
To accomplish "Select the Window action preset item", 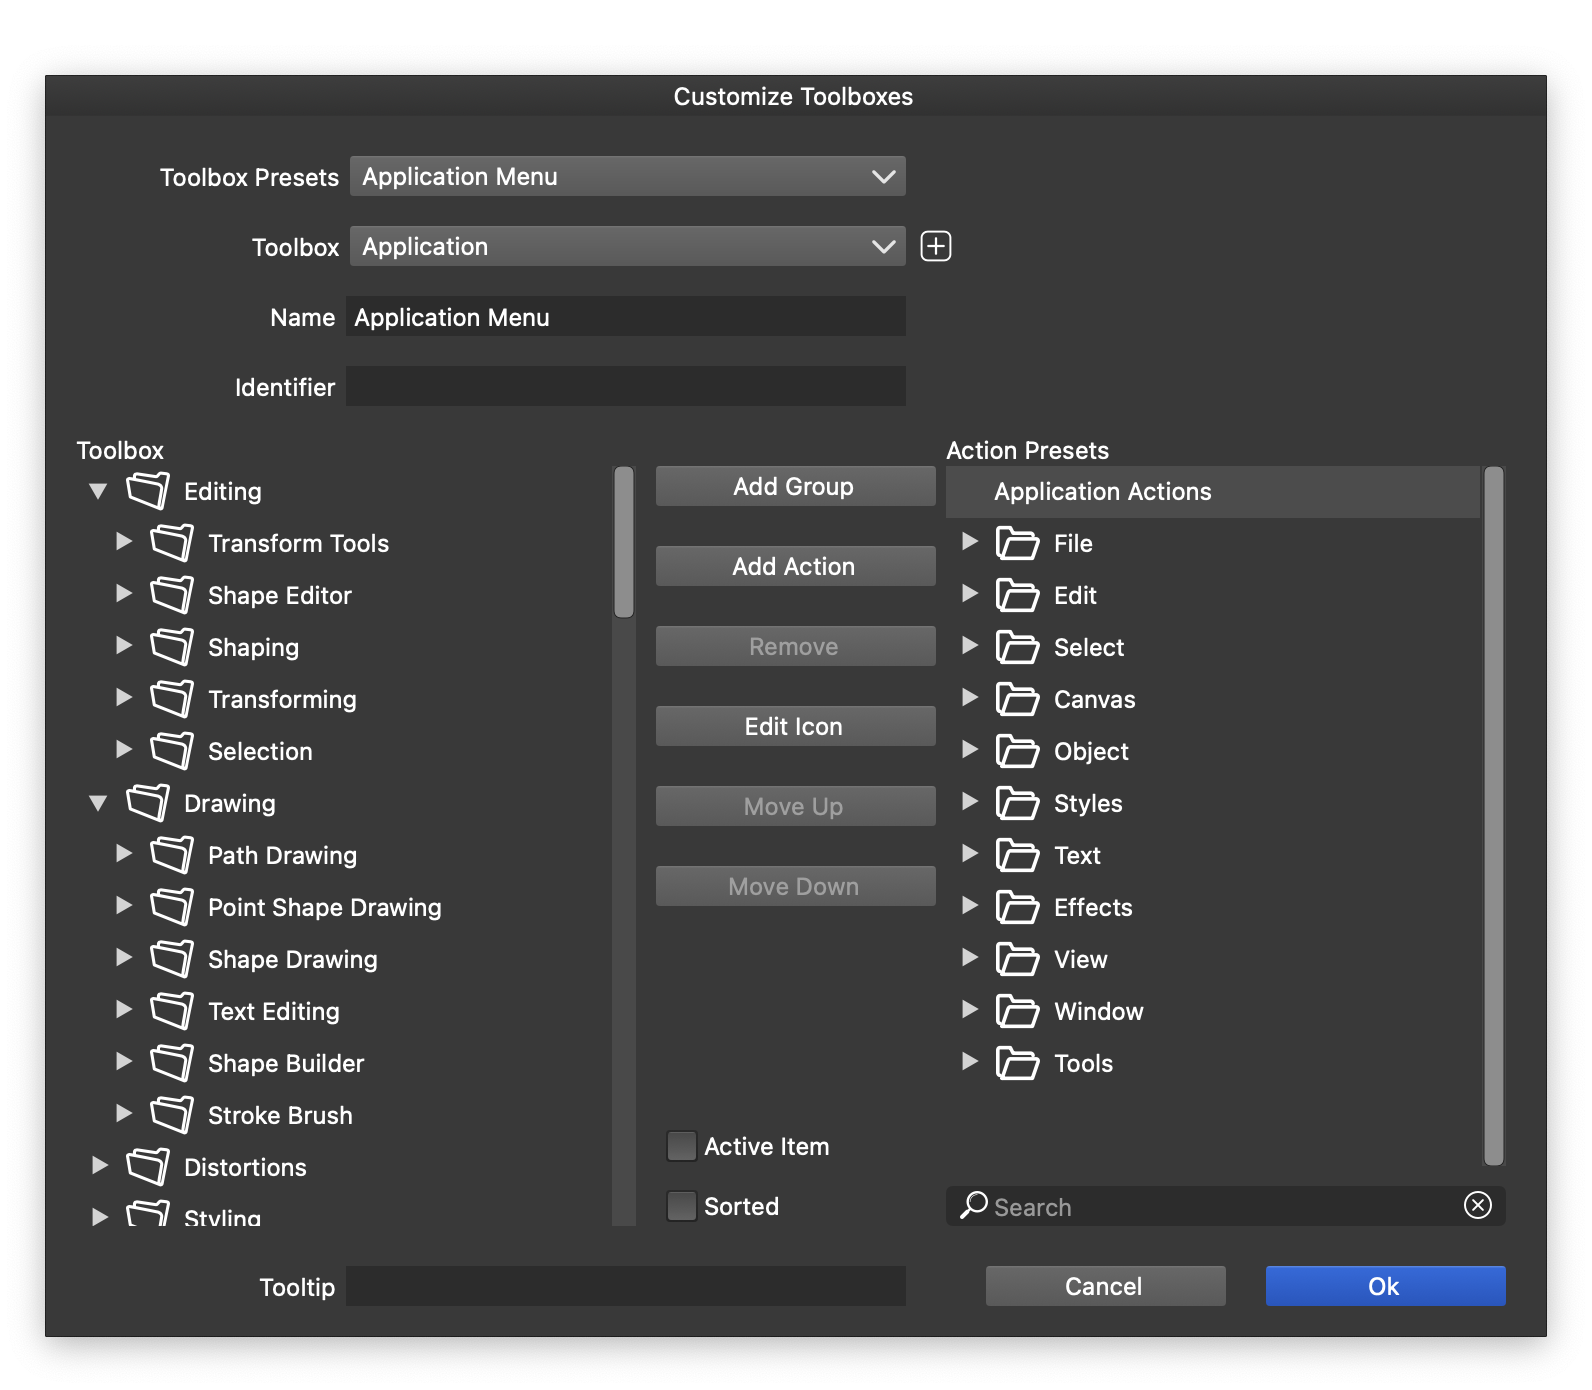I will [1098, 1011].
